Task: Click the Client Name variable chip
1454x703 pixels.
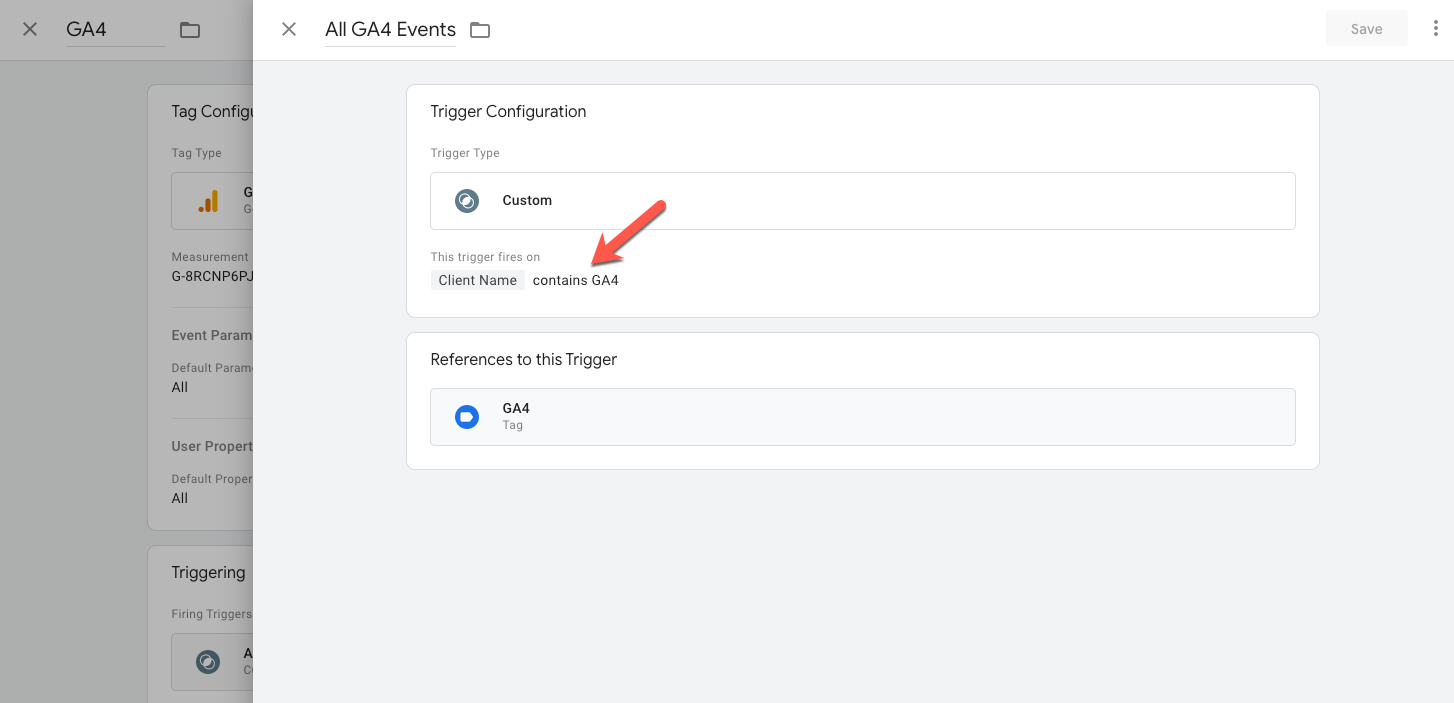Action: [478, 280]
